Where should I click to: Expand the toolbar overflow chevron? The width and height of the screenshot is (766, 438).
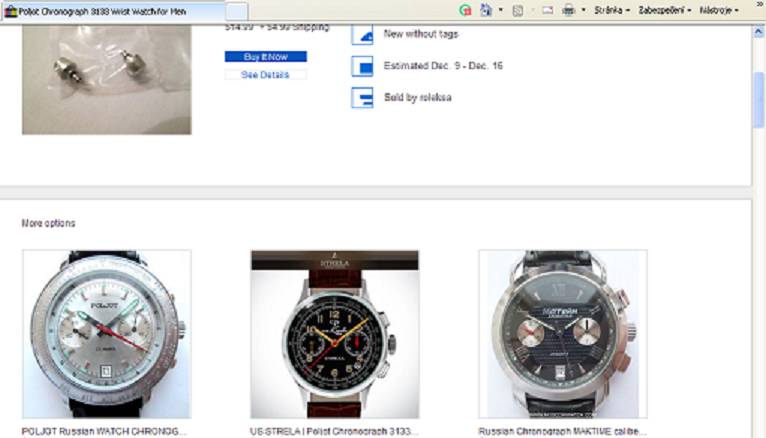point(757,7)
